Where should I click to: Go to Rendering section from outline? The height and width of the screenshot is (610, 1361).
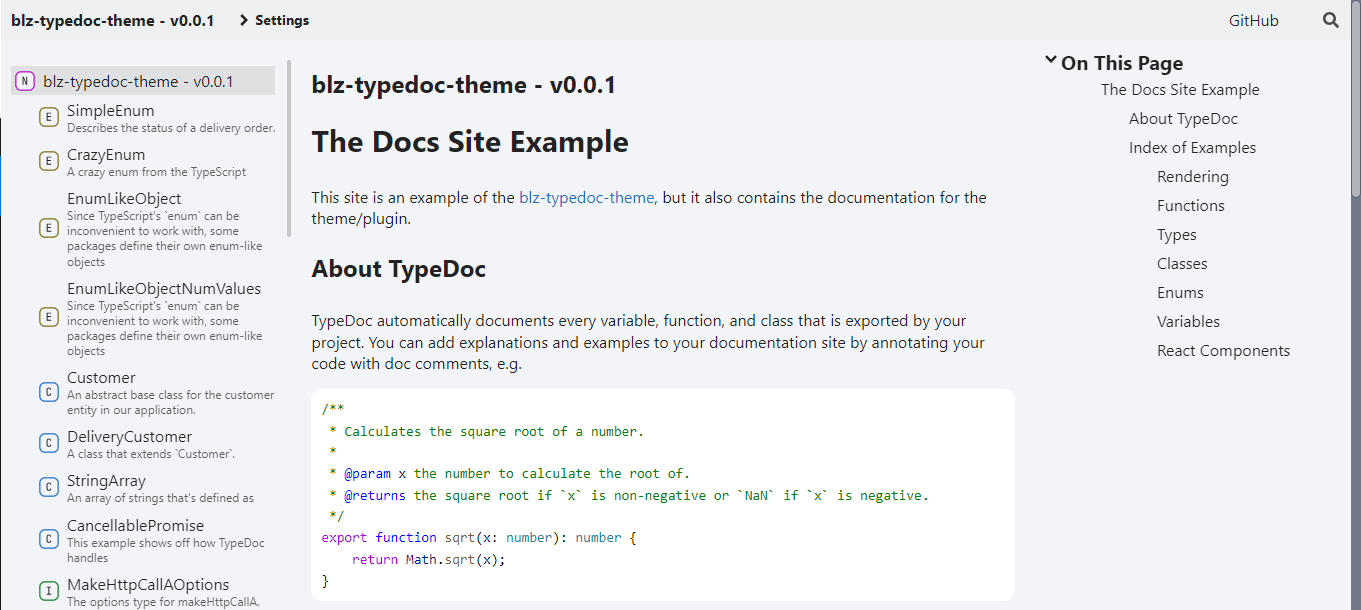pyautogui.click(x=1193, y=176)
